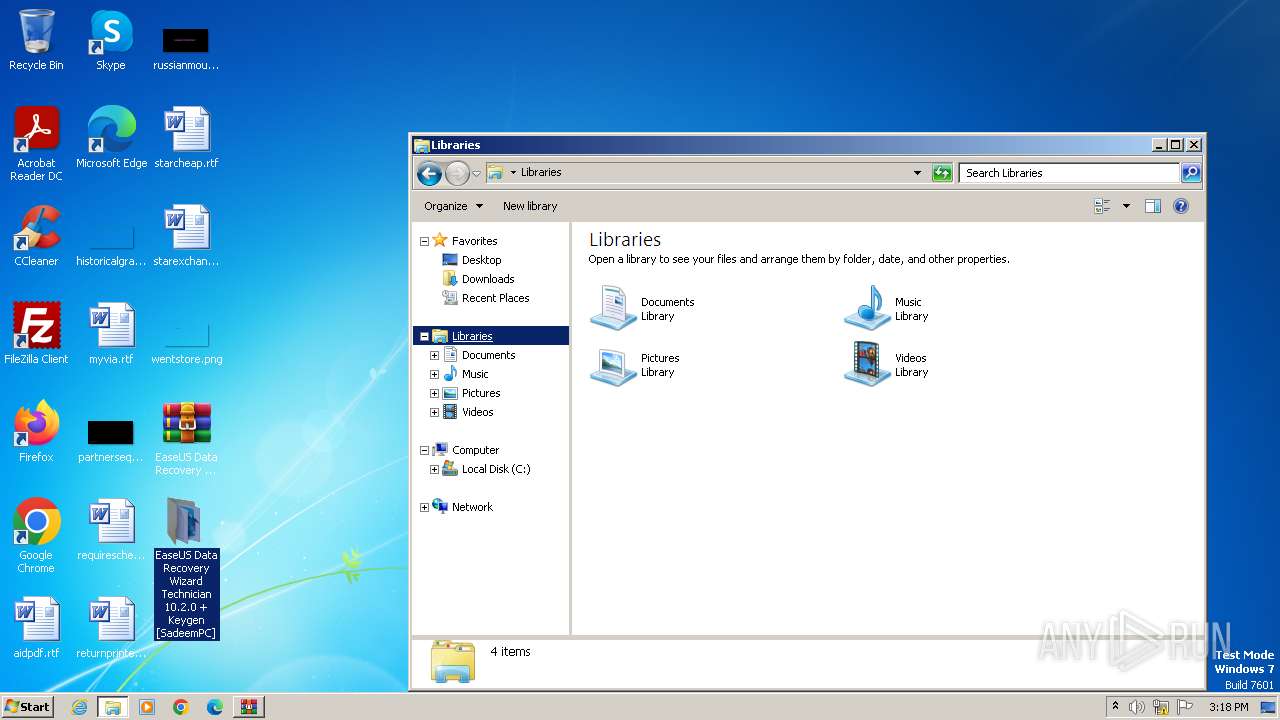Select Computer in navigation pane
The image size is (1280, 720).
click(475, 450)
